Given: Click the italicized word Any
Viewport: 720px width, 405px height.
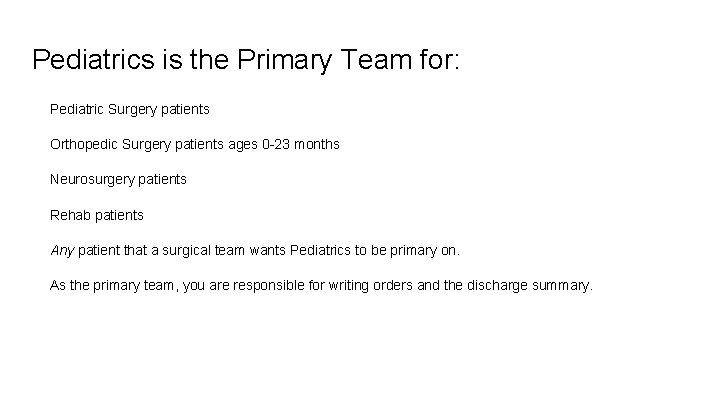Looking at the screenshot, I should pyautogui.click(x=60, y=250).
